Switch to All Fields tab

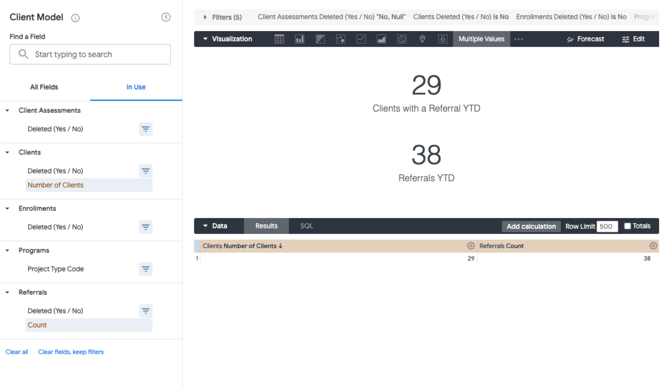(44, 87)
